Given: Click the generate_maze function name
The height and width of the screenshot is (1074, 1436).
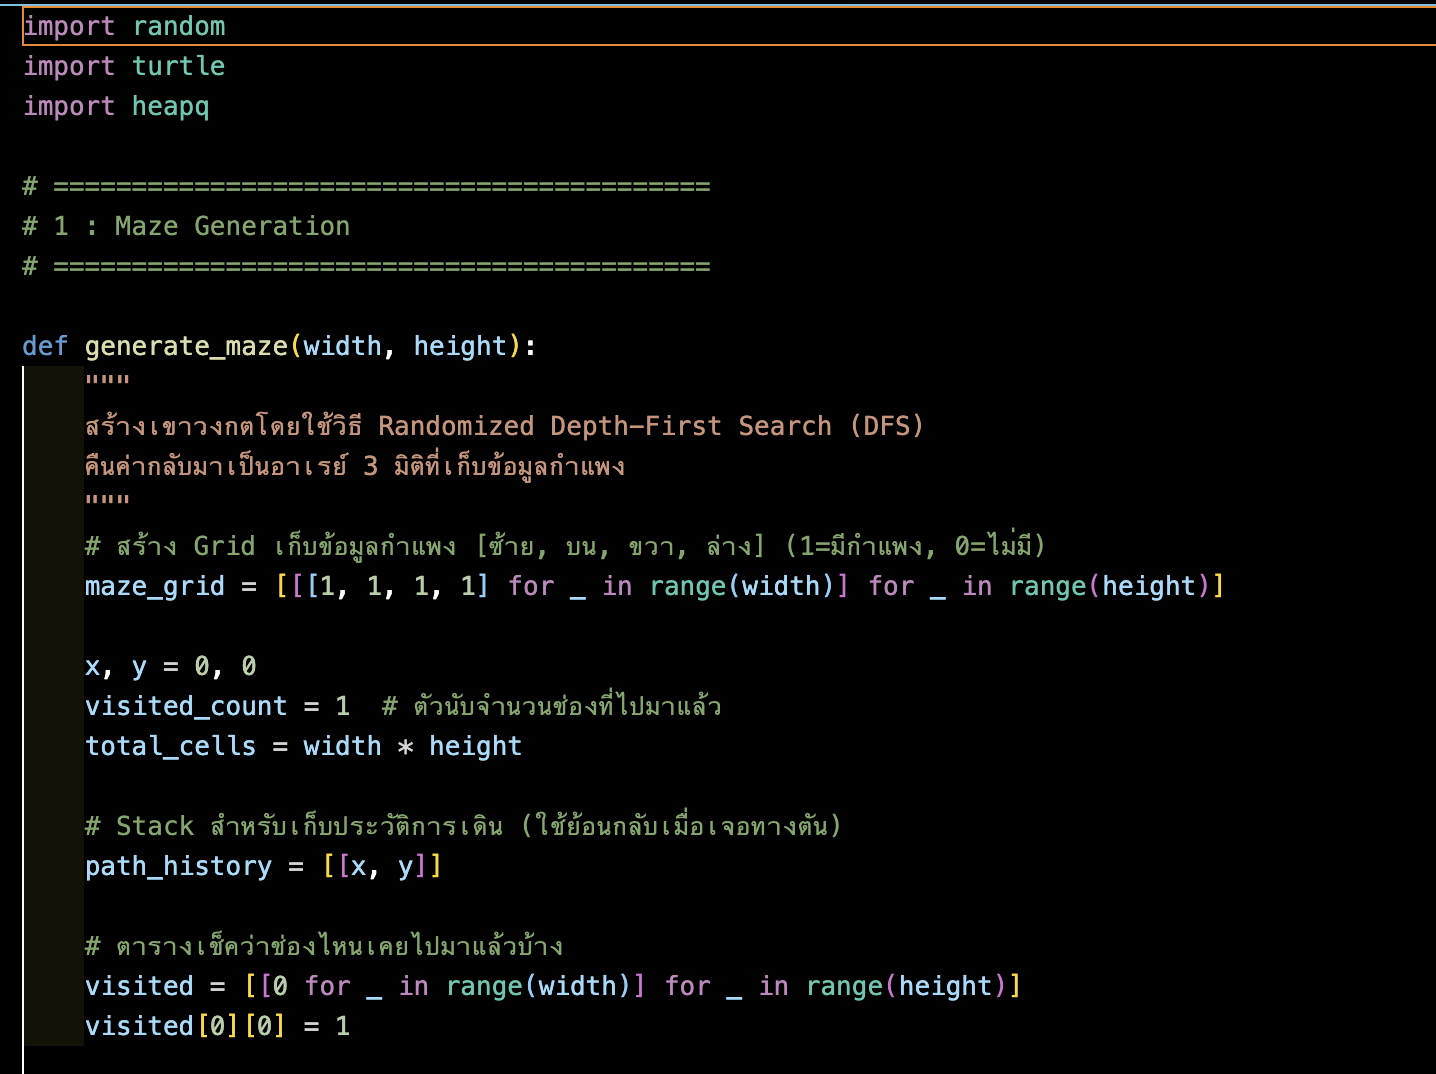Looking at the screenshot, I should (x=186, y=346).
